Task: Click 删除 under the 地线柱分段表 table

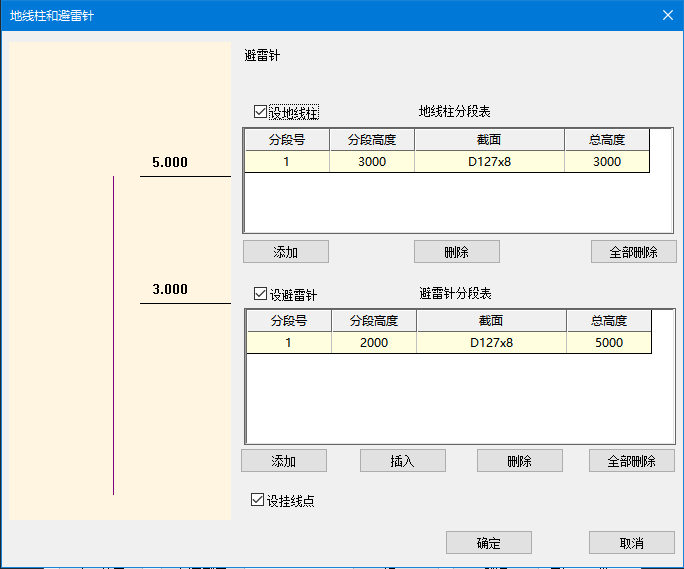Action: tap(457, 252)
